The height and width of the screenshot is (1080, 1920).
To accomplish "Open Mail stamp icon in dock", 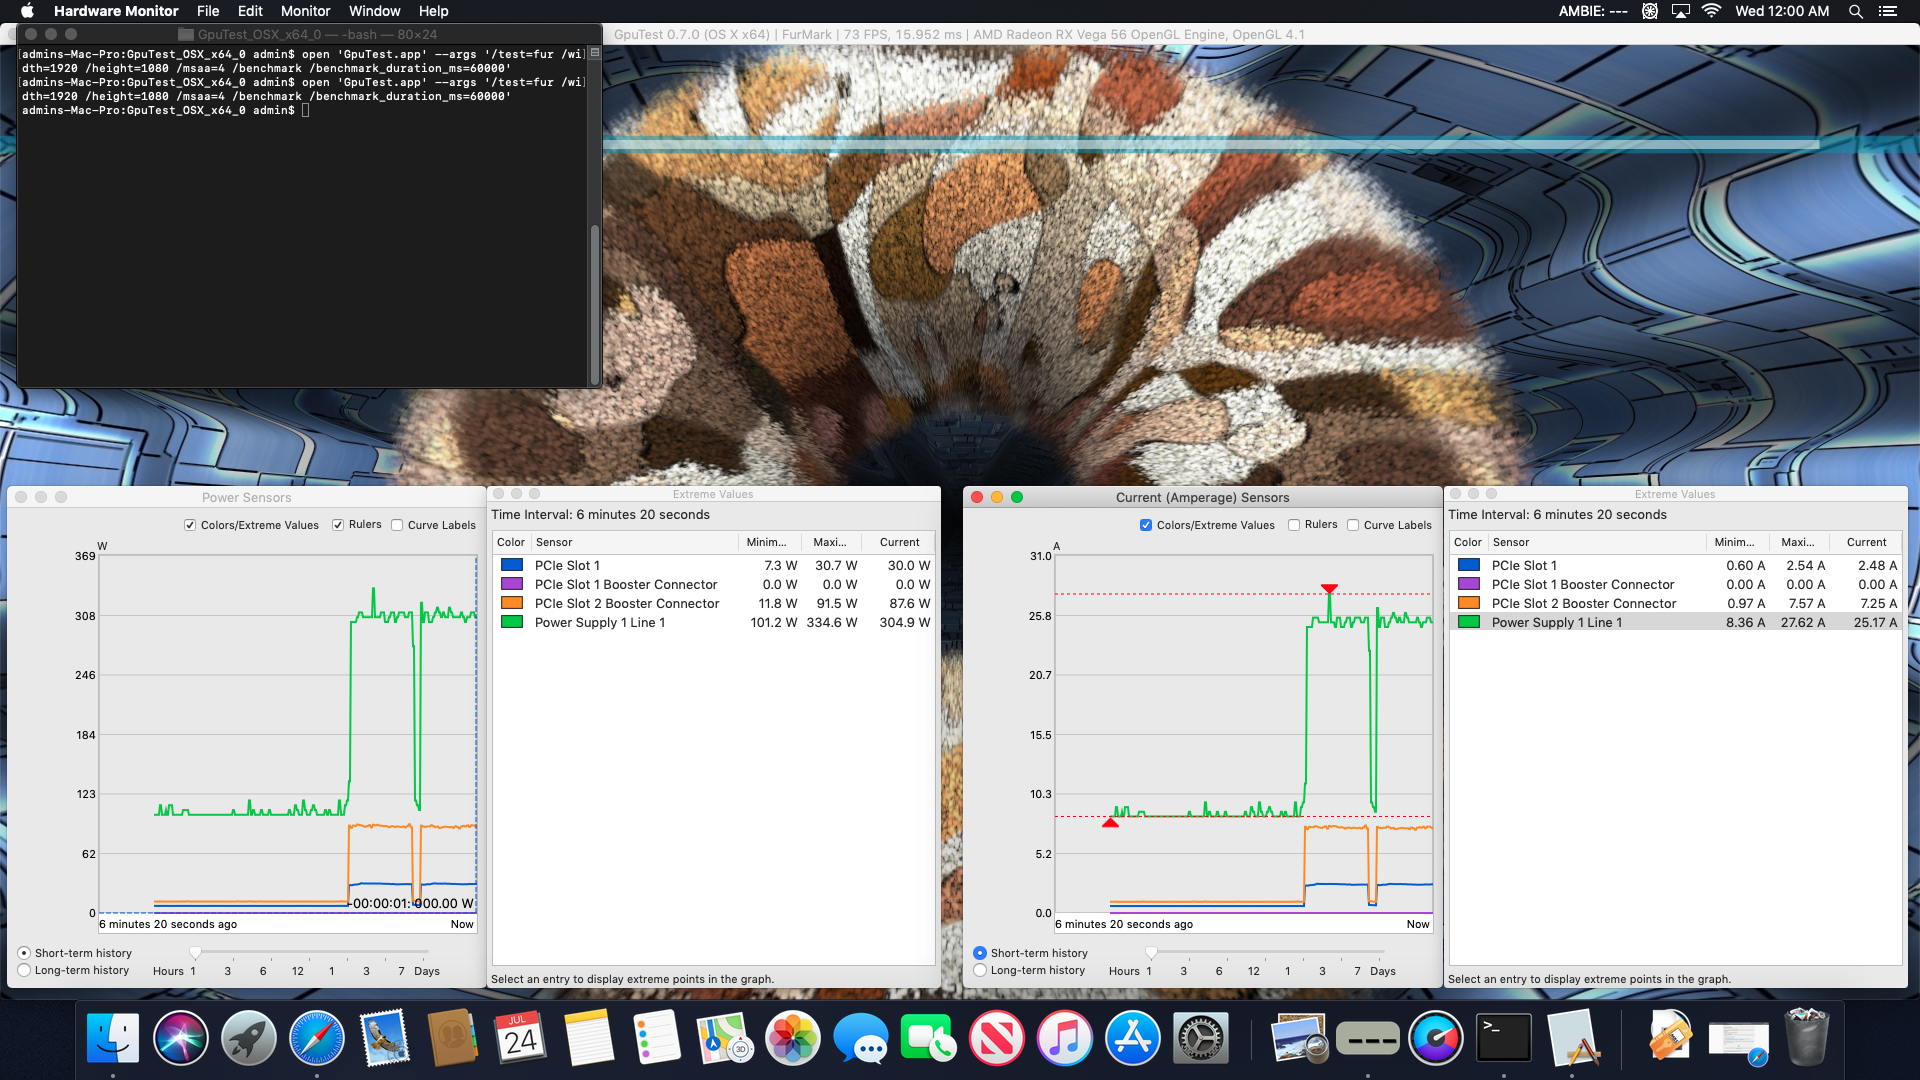I will click(385, 1038).
